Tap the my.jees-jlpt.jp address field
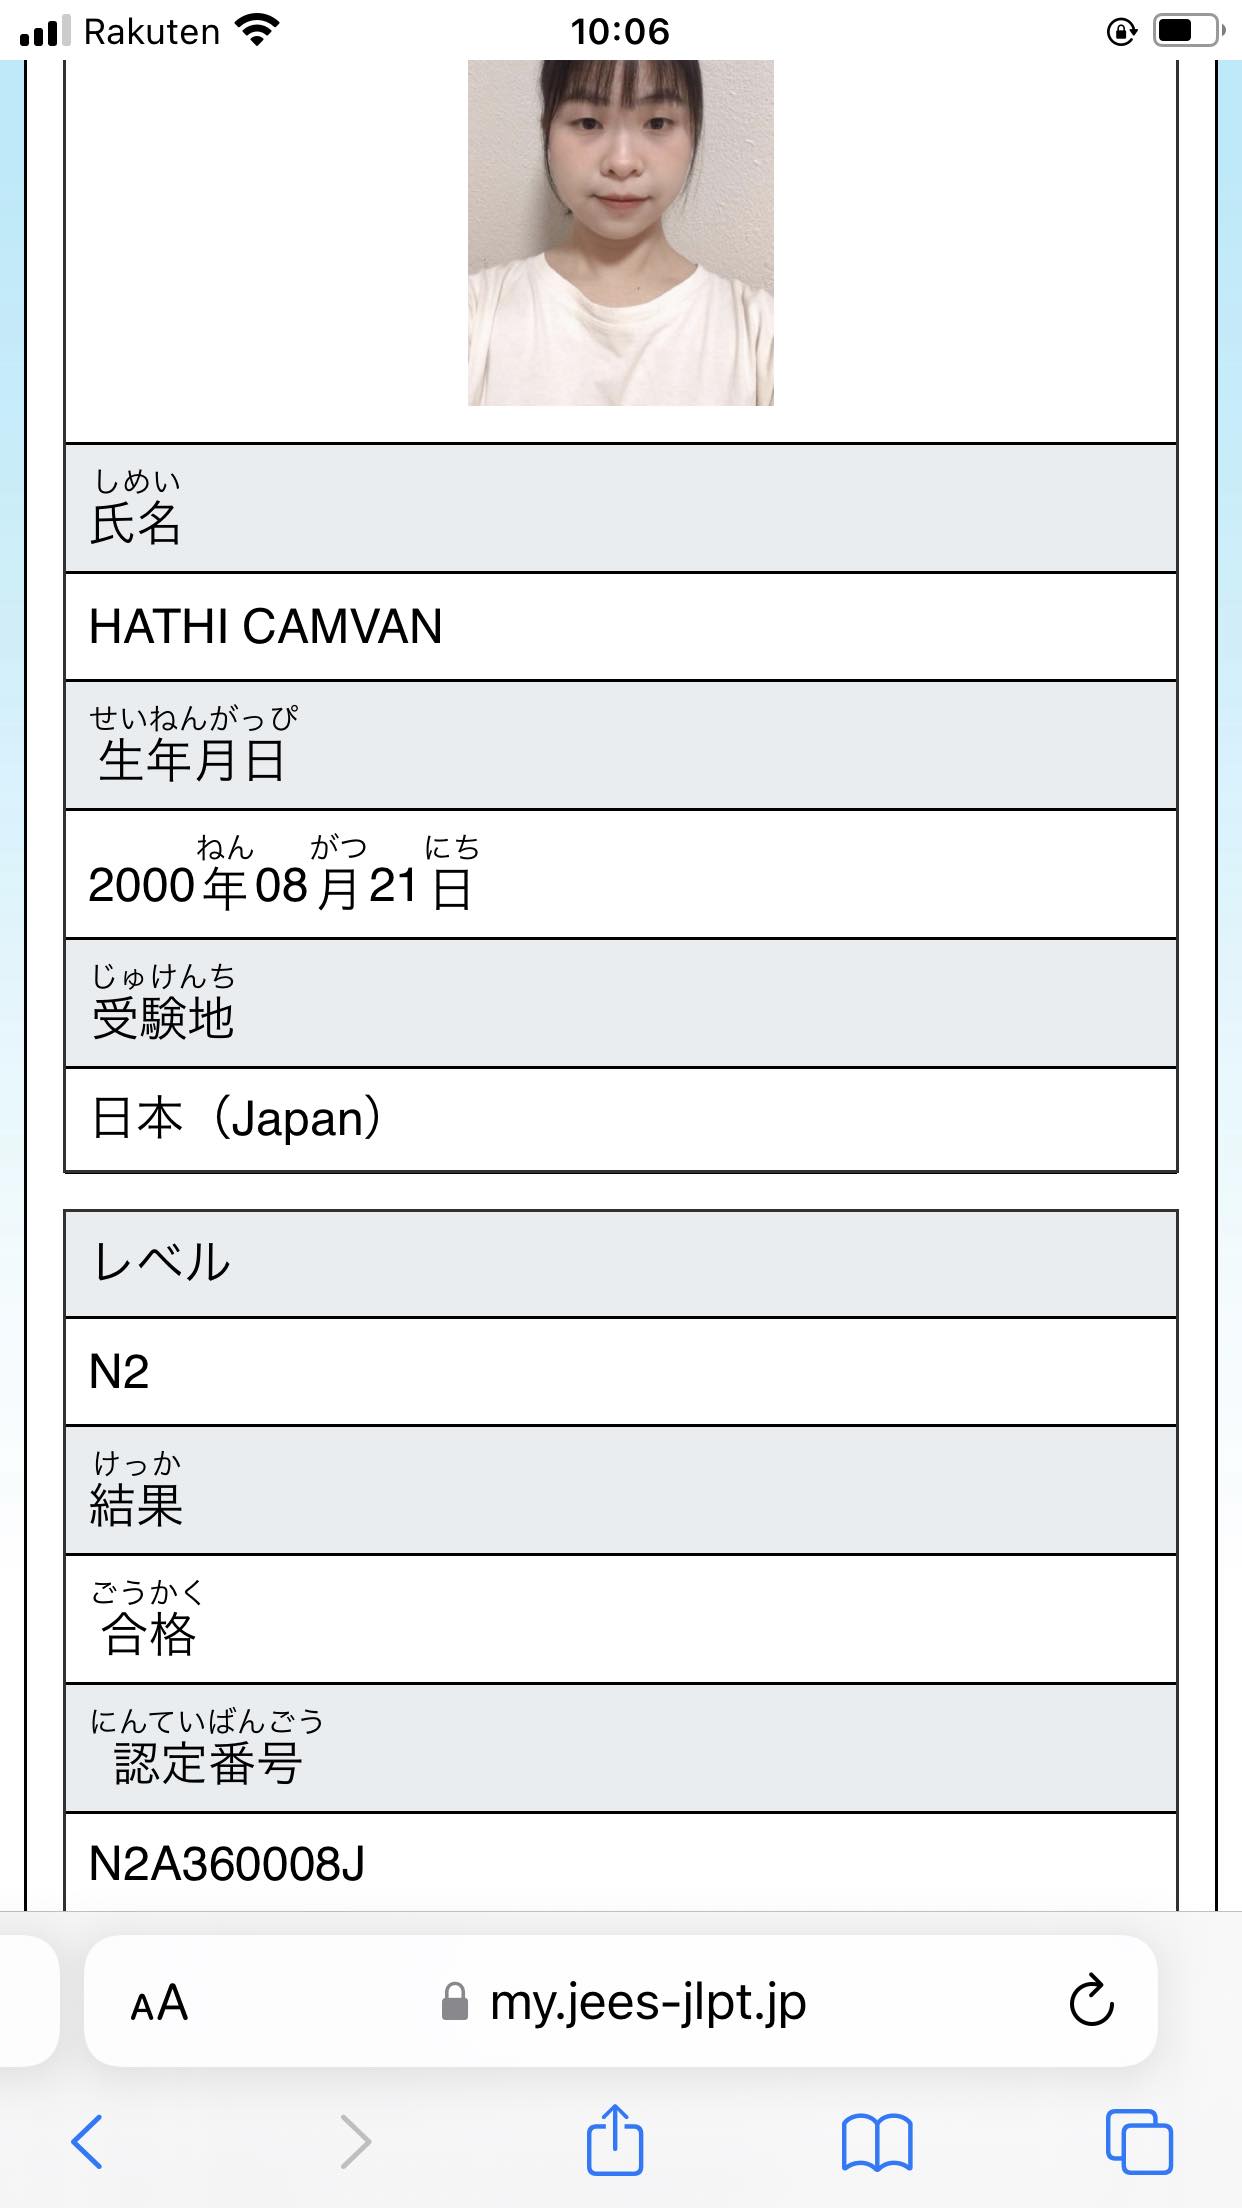This screenshot has width=1242, height=2208. click(647, 2002)
